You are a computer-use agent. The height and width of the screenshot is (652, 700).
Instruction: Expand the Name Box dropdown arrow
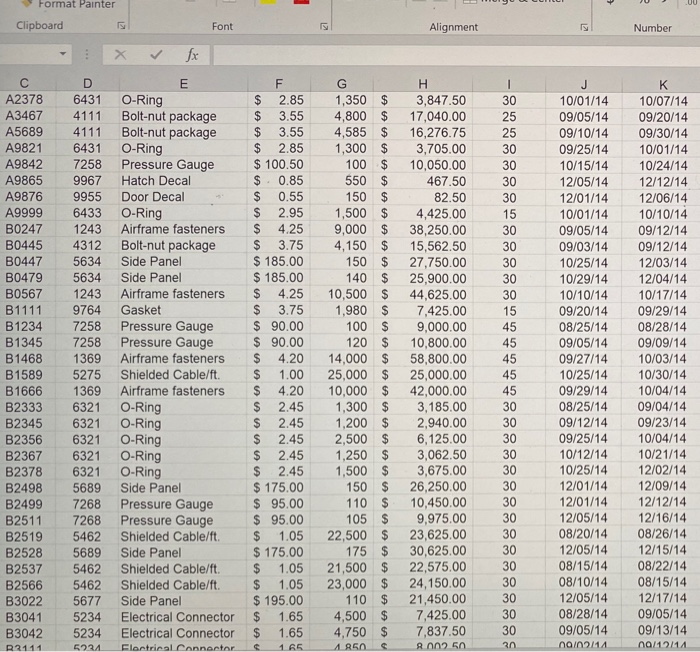click(63, 54)
